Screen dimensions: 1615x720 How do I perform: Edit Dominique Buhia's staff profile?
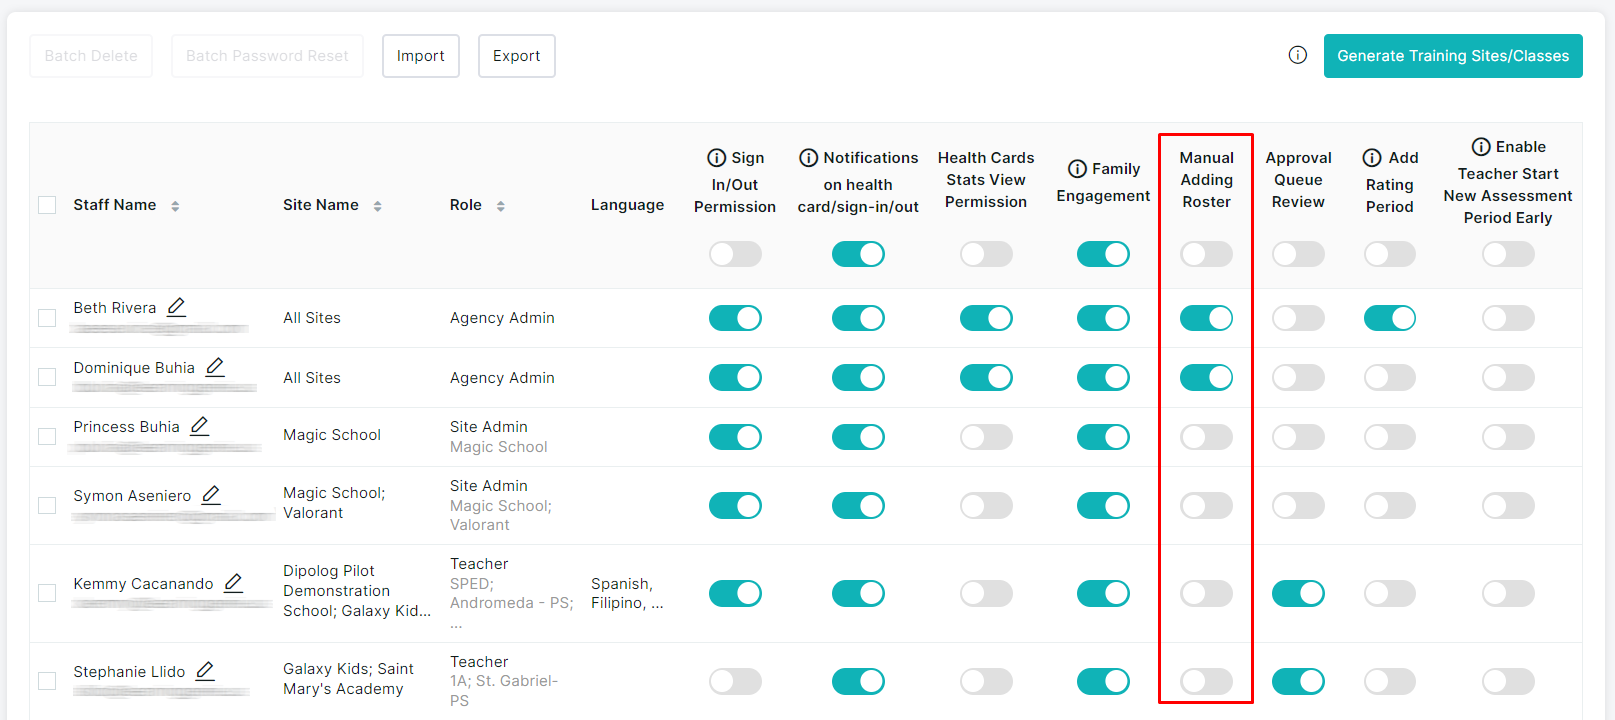[215, 367]
